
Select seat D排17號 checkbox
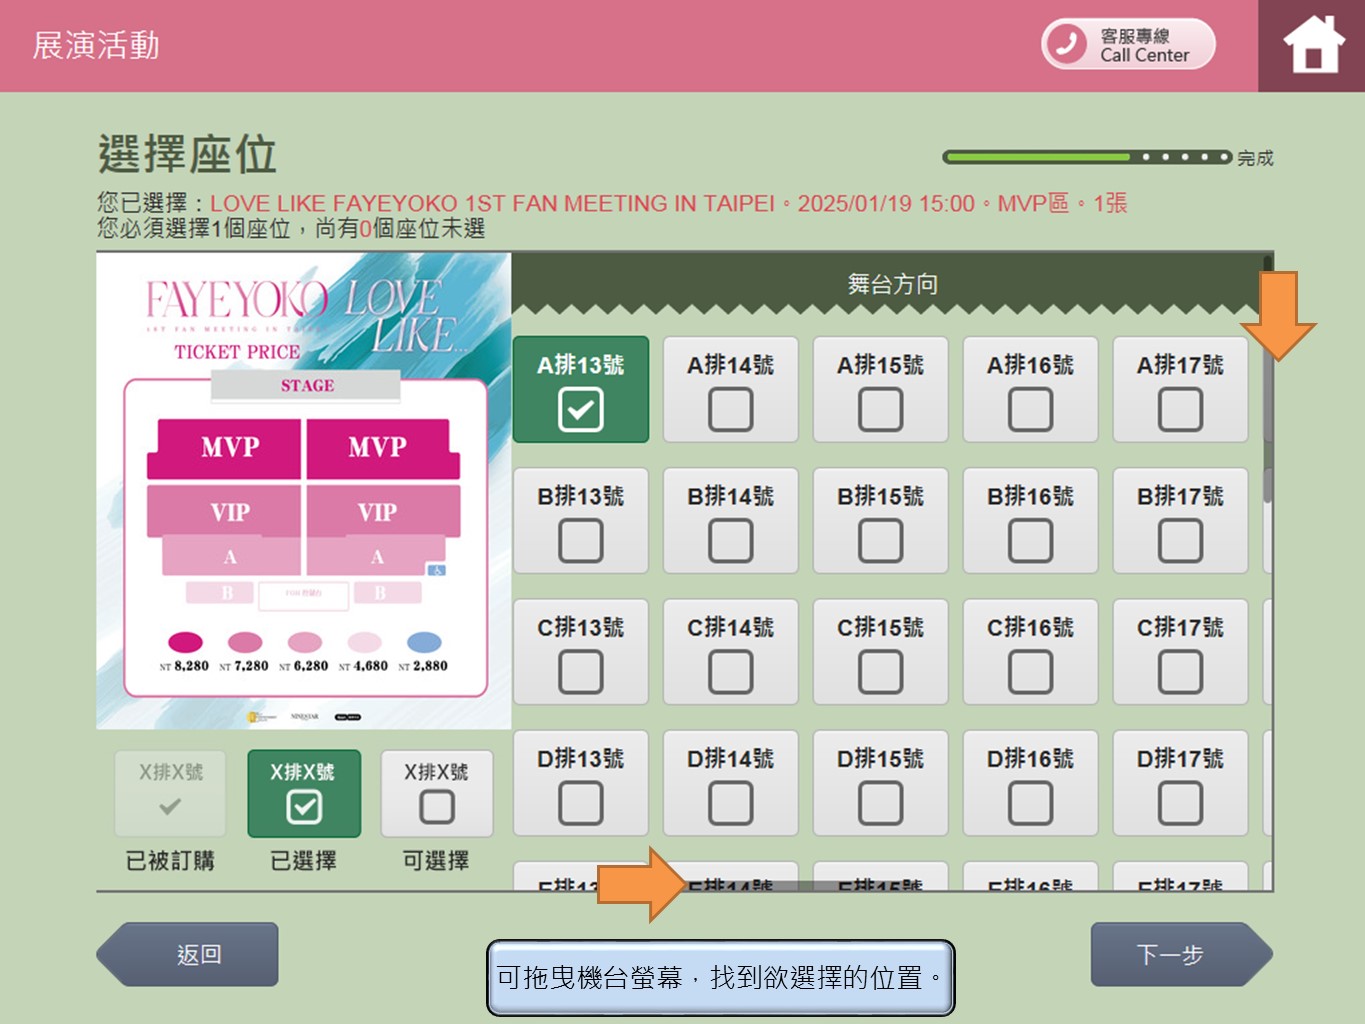click(1180, 802)
